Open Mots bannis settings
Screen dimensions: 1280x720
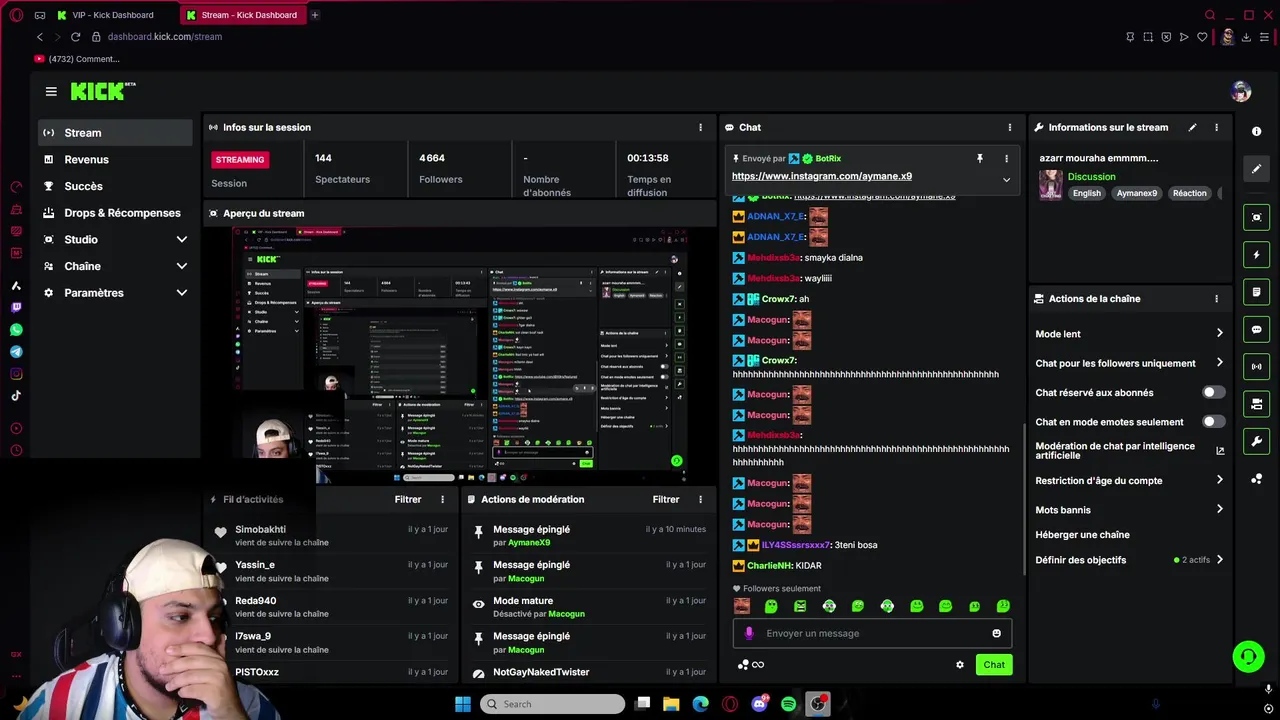[x=1129, y=510]
